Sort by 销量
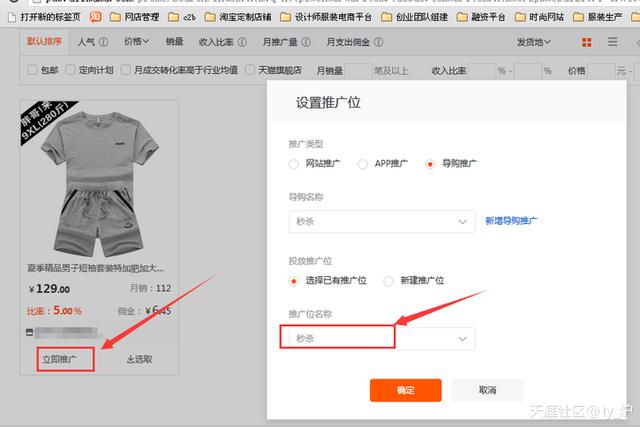 click(x=174, y=42)
